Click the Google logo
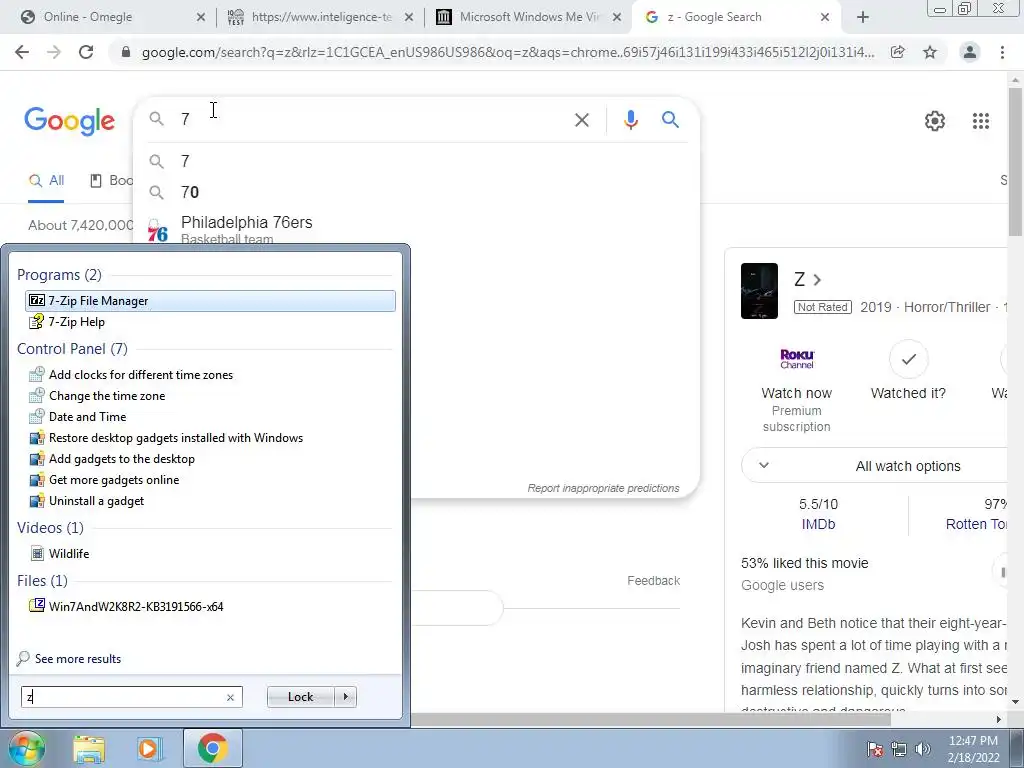This screenshot has width=1024, height=768. (x=69, y=121)
